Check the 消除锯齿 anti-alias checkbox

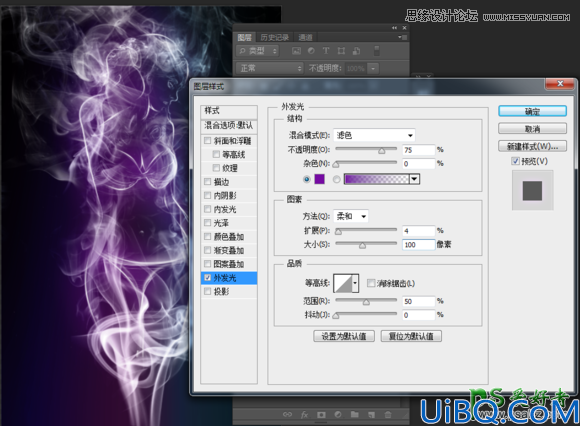coord(371,283)
